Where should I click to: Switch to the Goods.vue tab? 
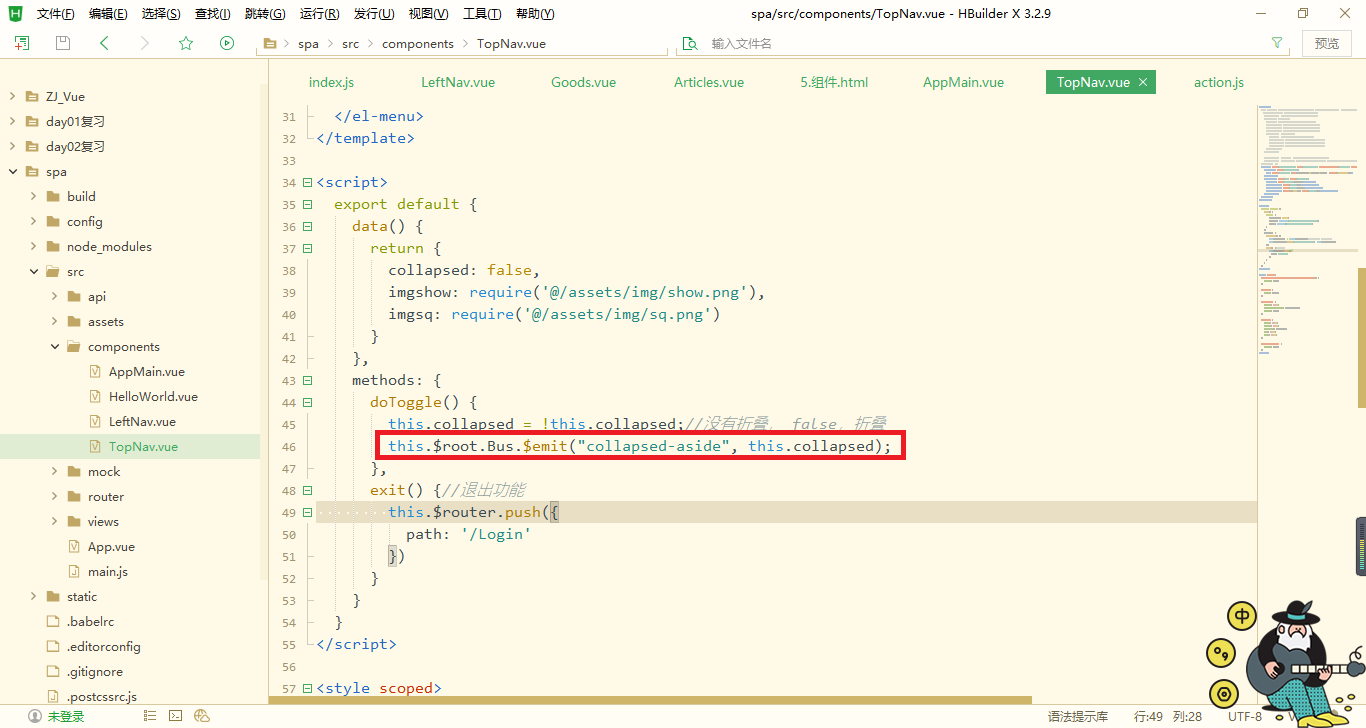[583, 82]
